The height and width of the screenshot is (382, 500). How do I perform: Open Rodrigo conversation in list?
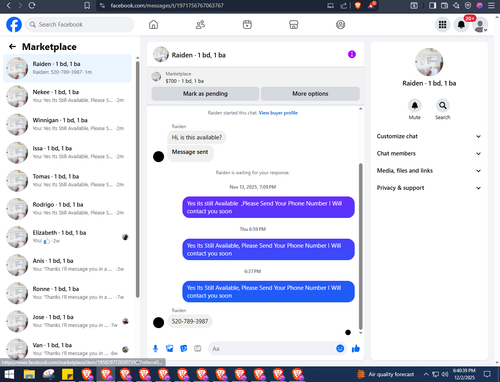68,209
